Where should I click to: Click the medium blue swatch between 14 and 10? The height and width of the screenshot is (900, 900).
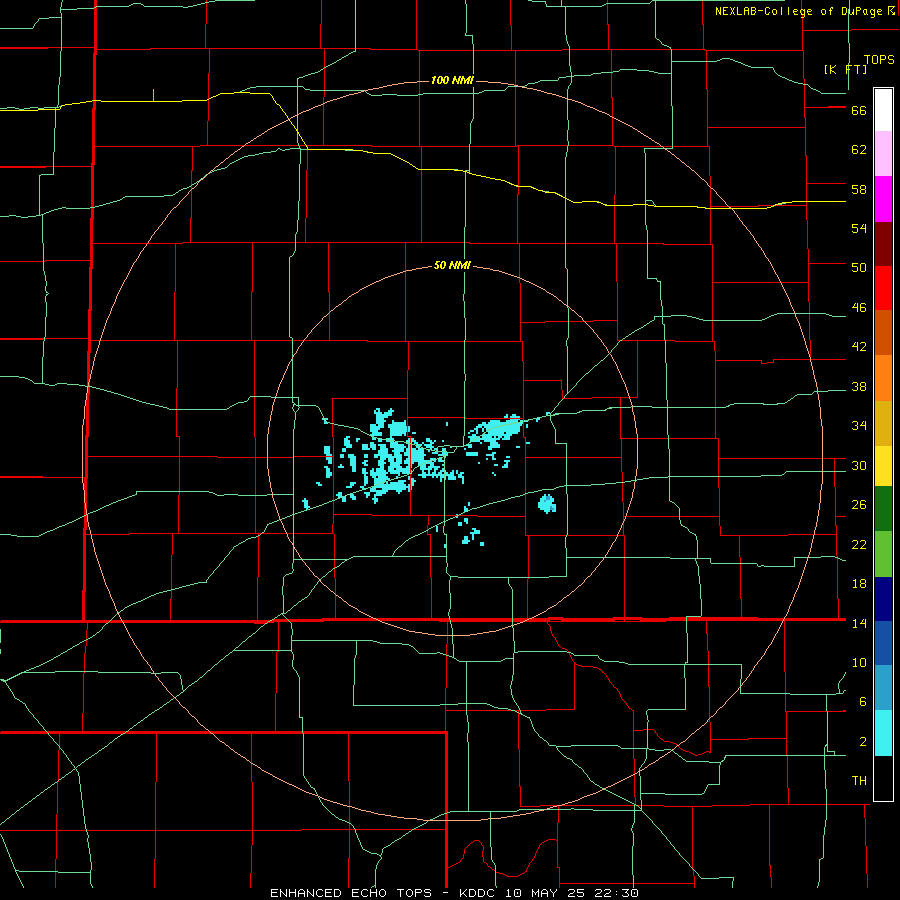[x=883, y=643]
